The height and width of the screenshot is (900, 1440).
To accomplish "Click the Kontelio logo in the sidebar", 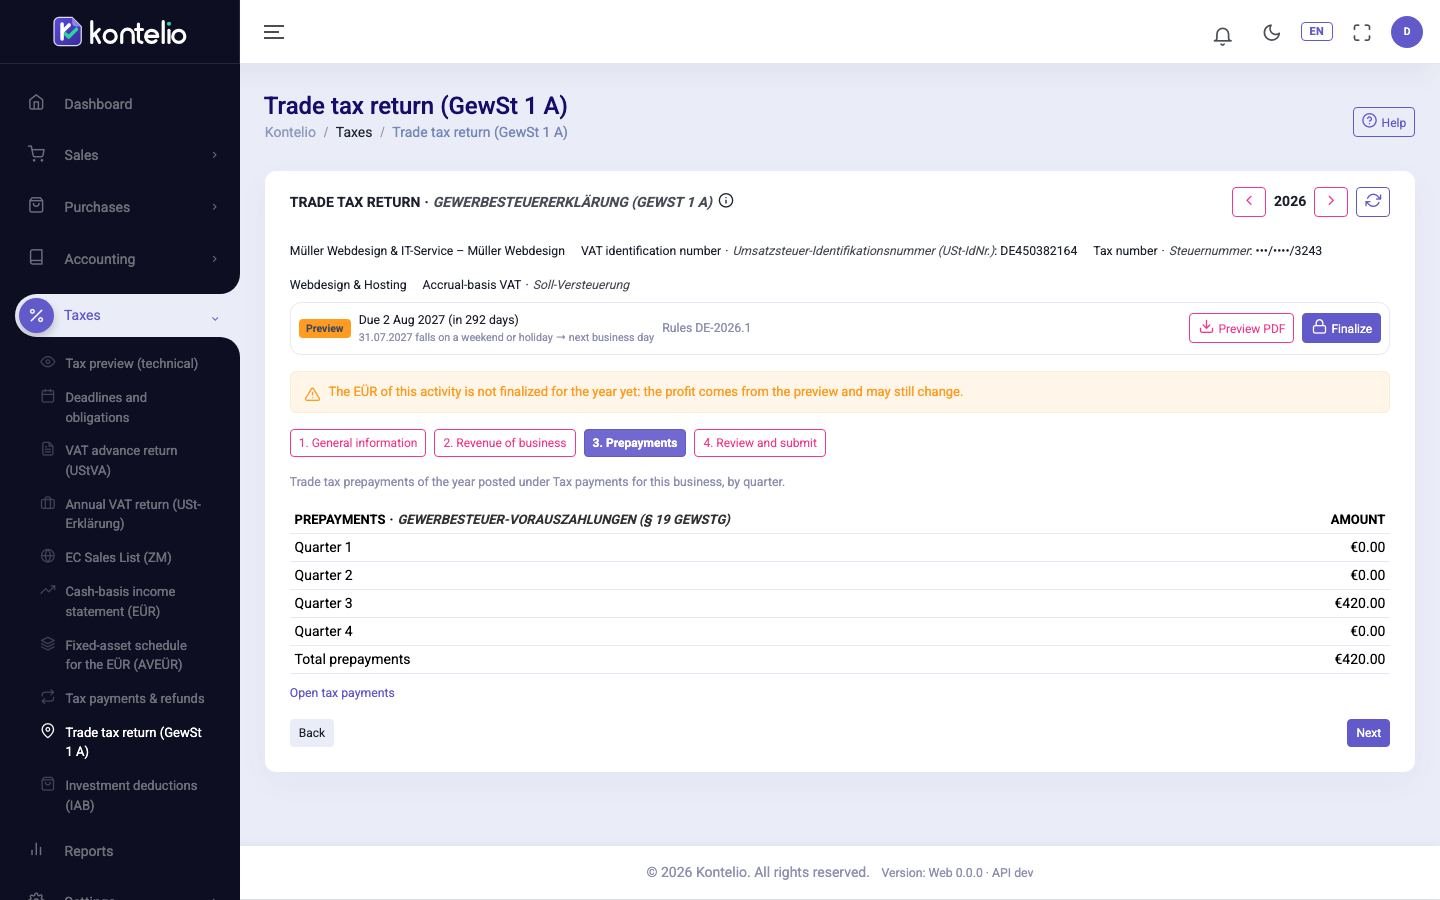I will (120, 32).
